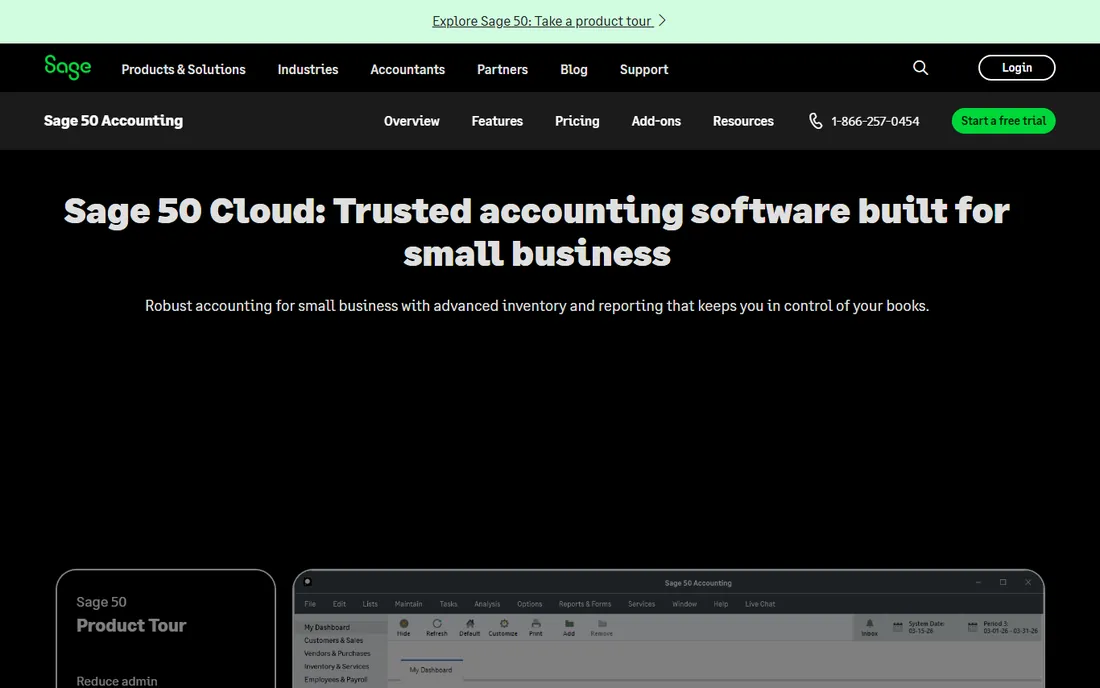Call the 1-866-257-0454 phone link
Viewport: 1100px width, 688px height.
(x=875, y=121)
